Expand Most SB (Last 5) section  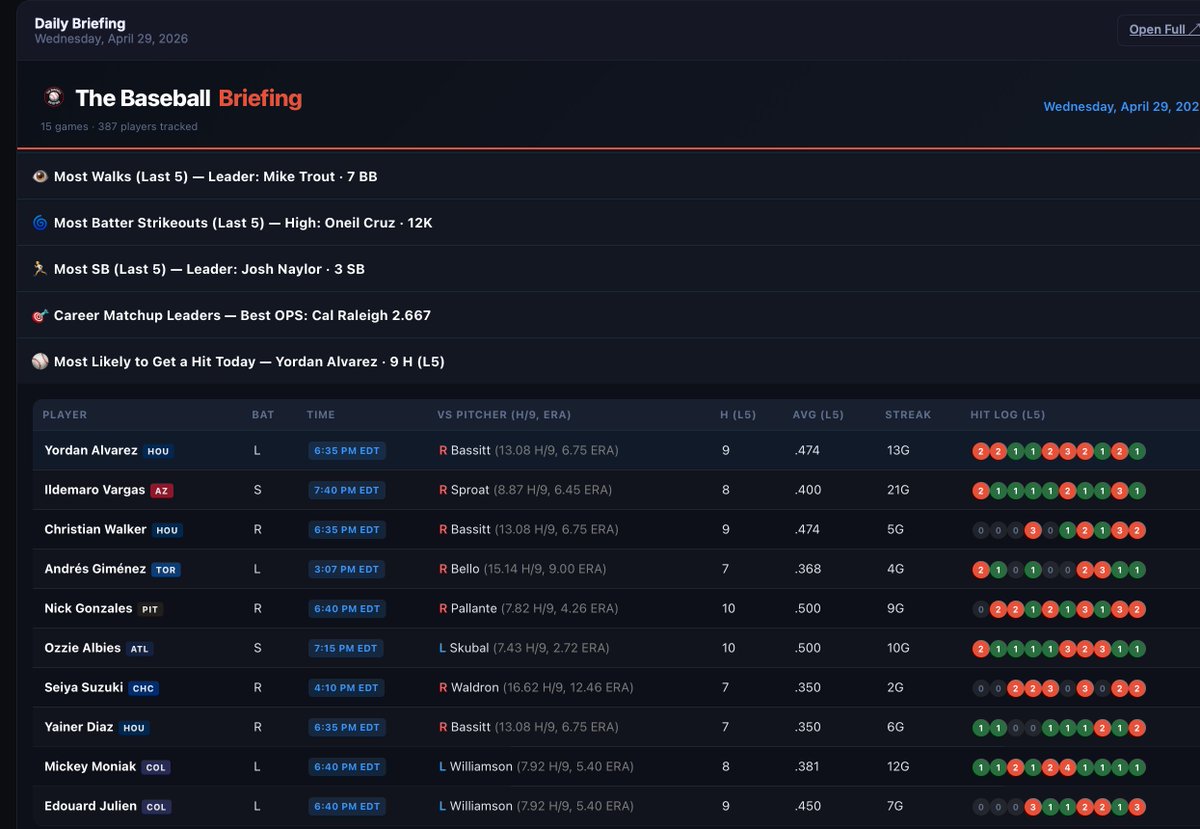608,269
